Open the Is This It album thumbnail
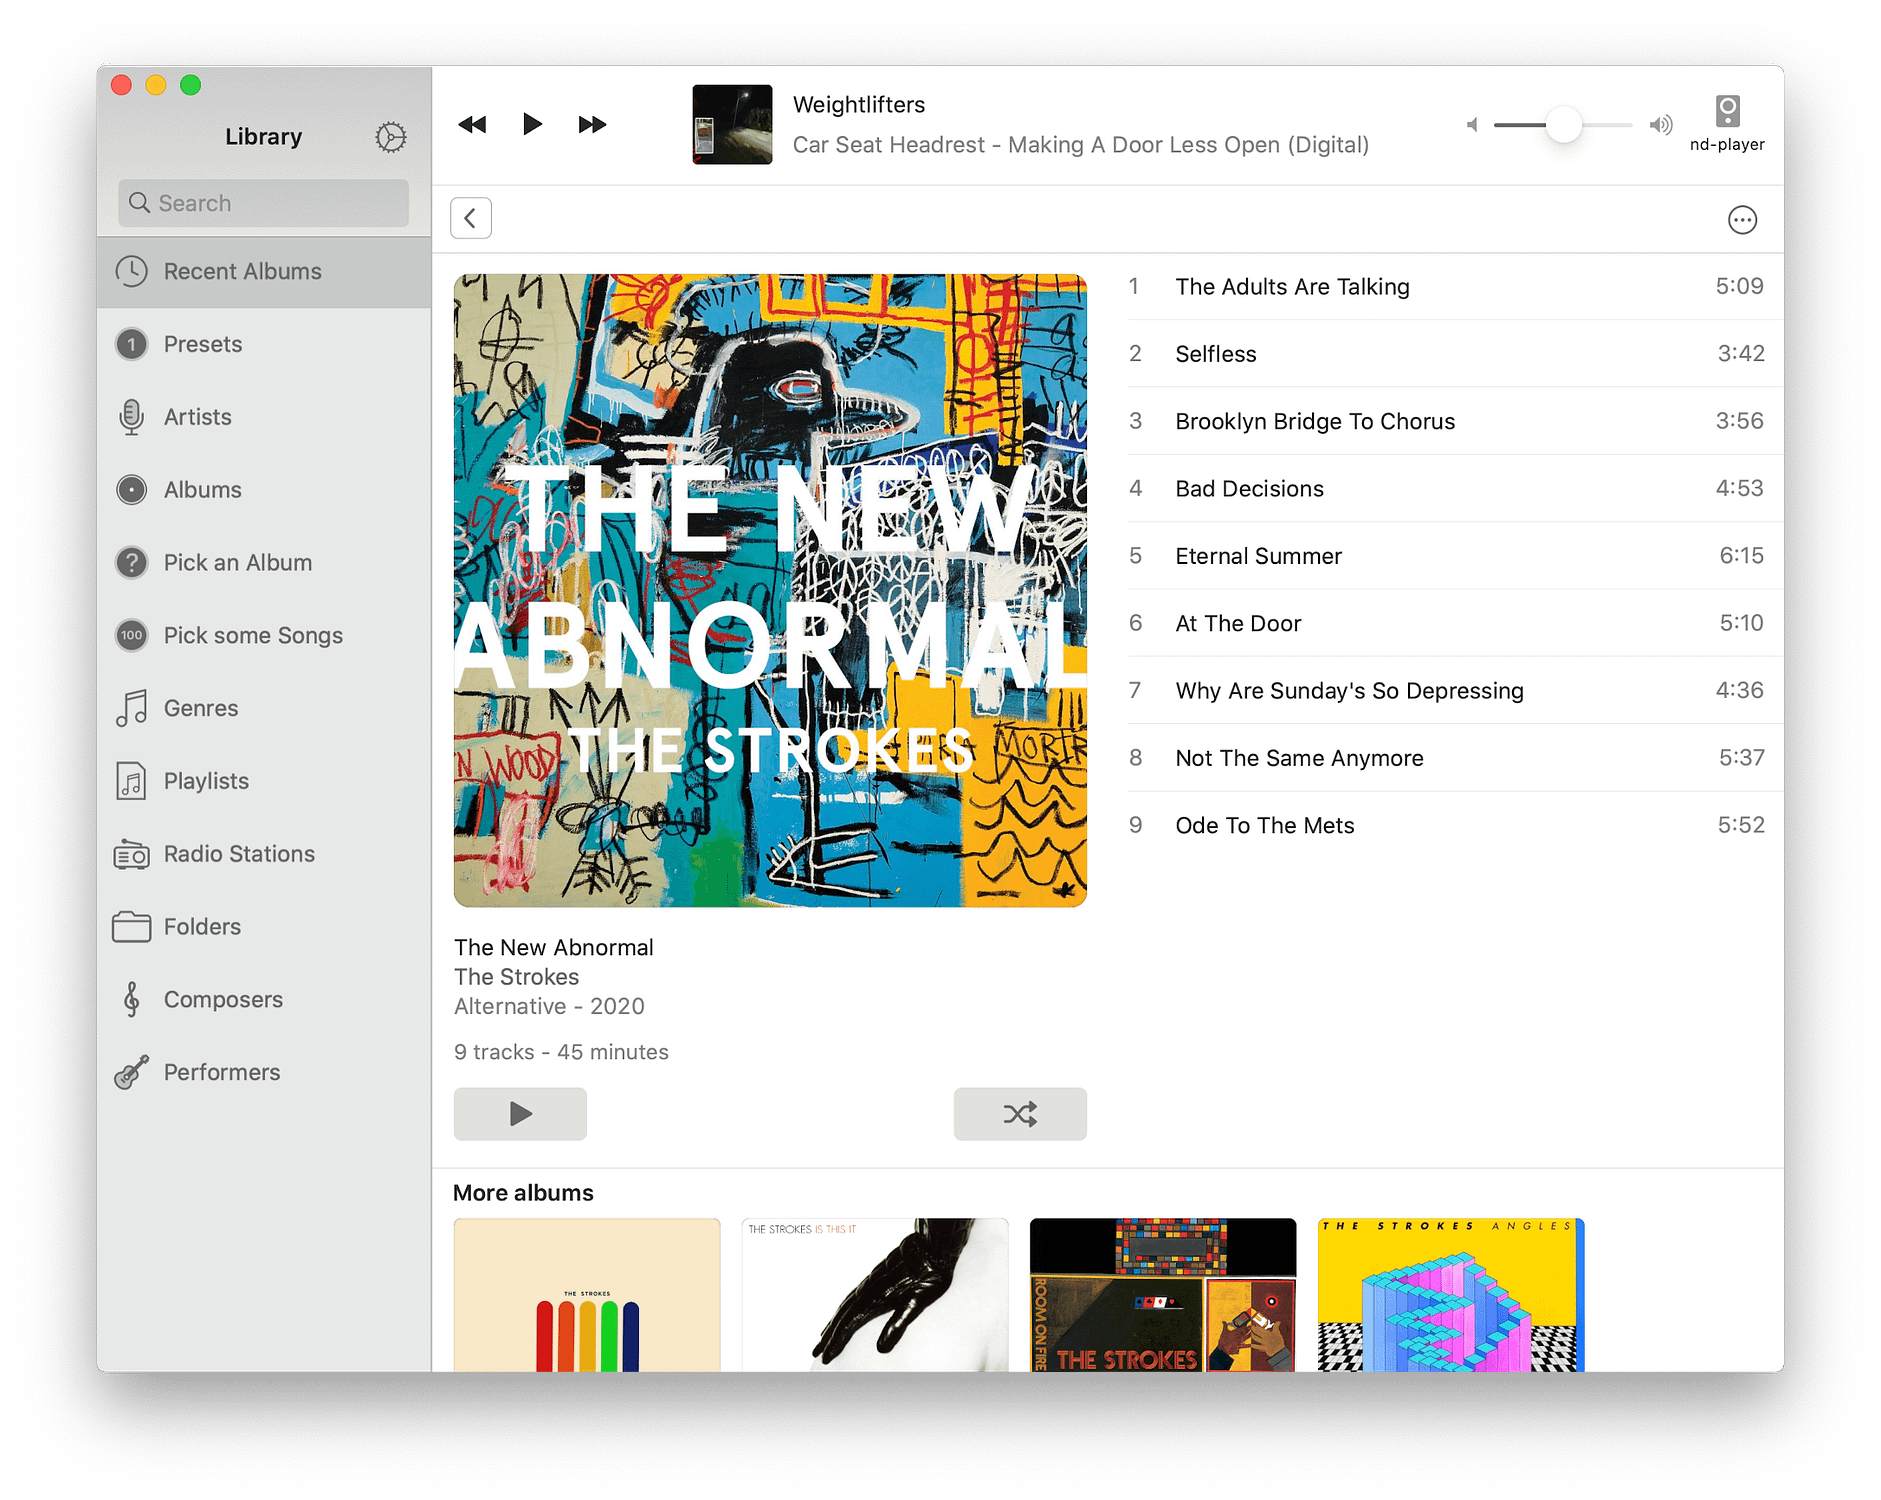1881x1500 pixels. pyautogui.click(x=875, y=1295)
